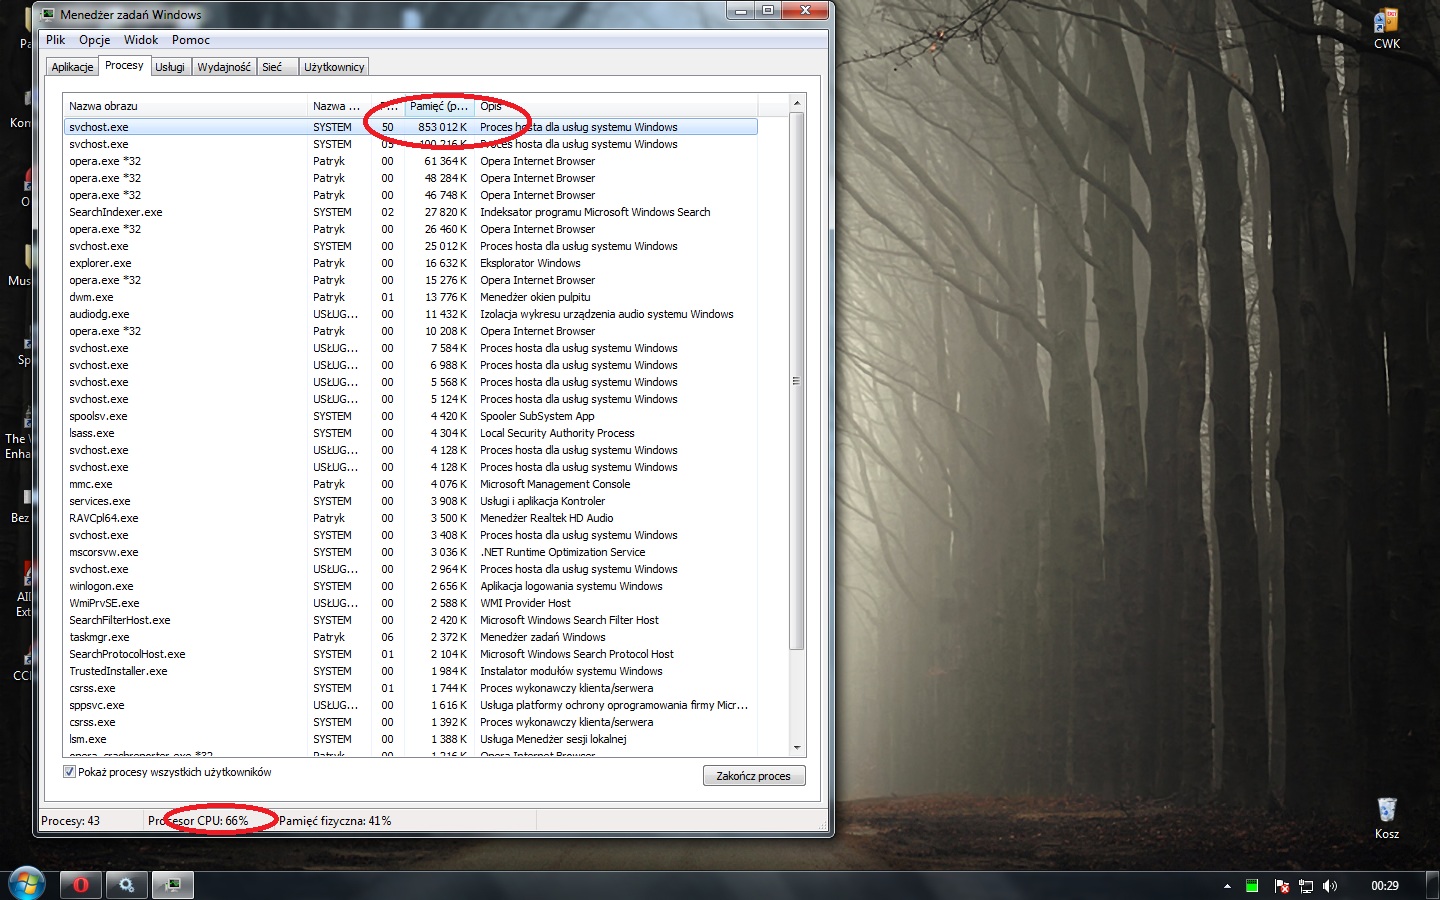The width and height of the screenshot is (1440, 900).
Task: Select the svchost.exe row using 853 012 K
Action: [x=410, y=127]
